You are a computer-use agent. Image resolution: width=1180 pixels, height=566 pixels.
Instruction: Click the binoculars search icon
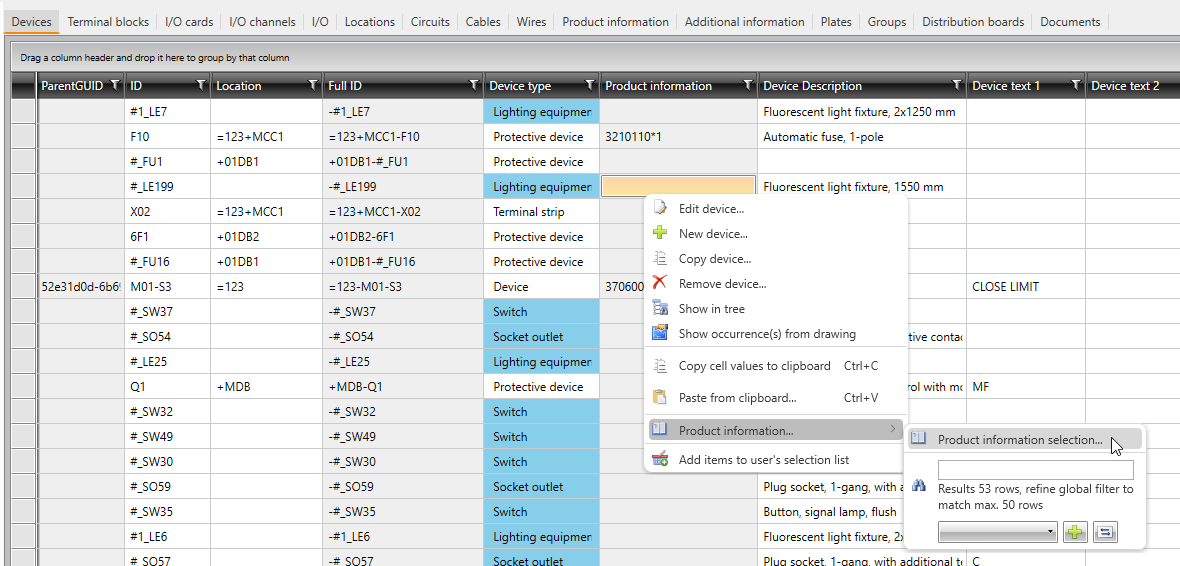920,486
